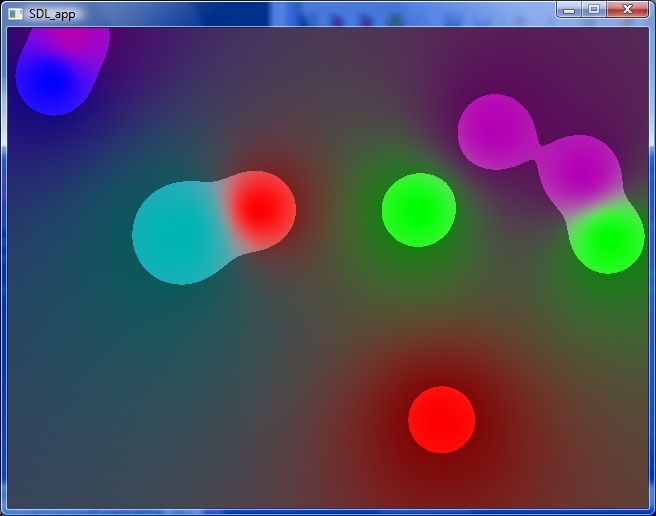Image resolution: width=656 pixels, height=516 pixels.
Task: Close the SDL_app window
Action: point(627,10)
